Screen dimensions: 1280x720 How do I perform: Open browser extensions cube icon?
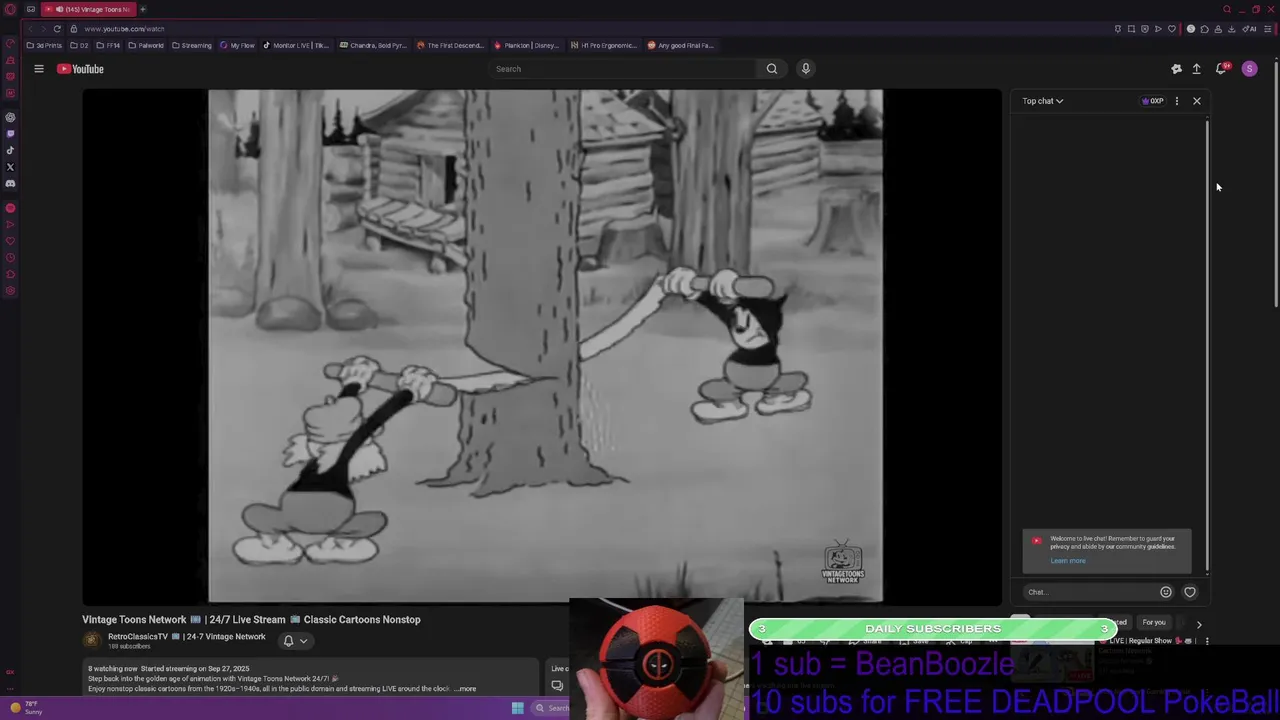pos(1205,29)
